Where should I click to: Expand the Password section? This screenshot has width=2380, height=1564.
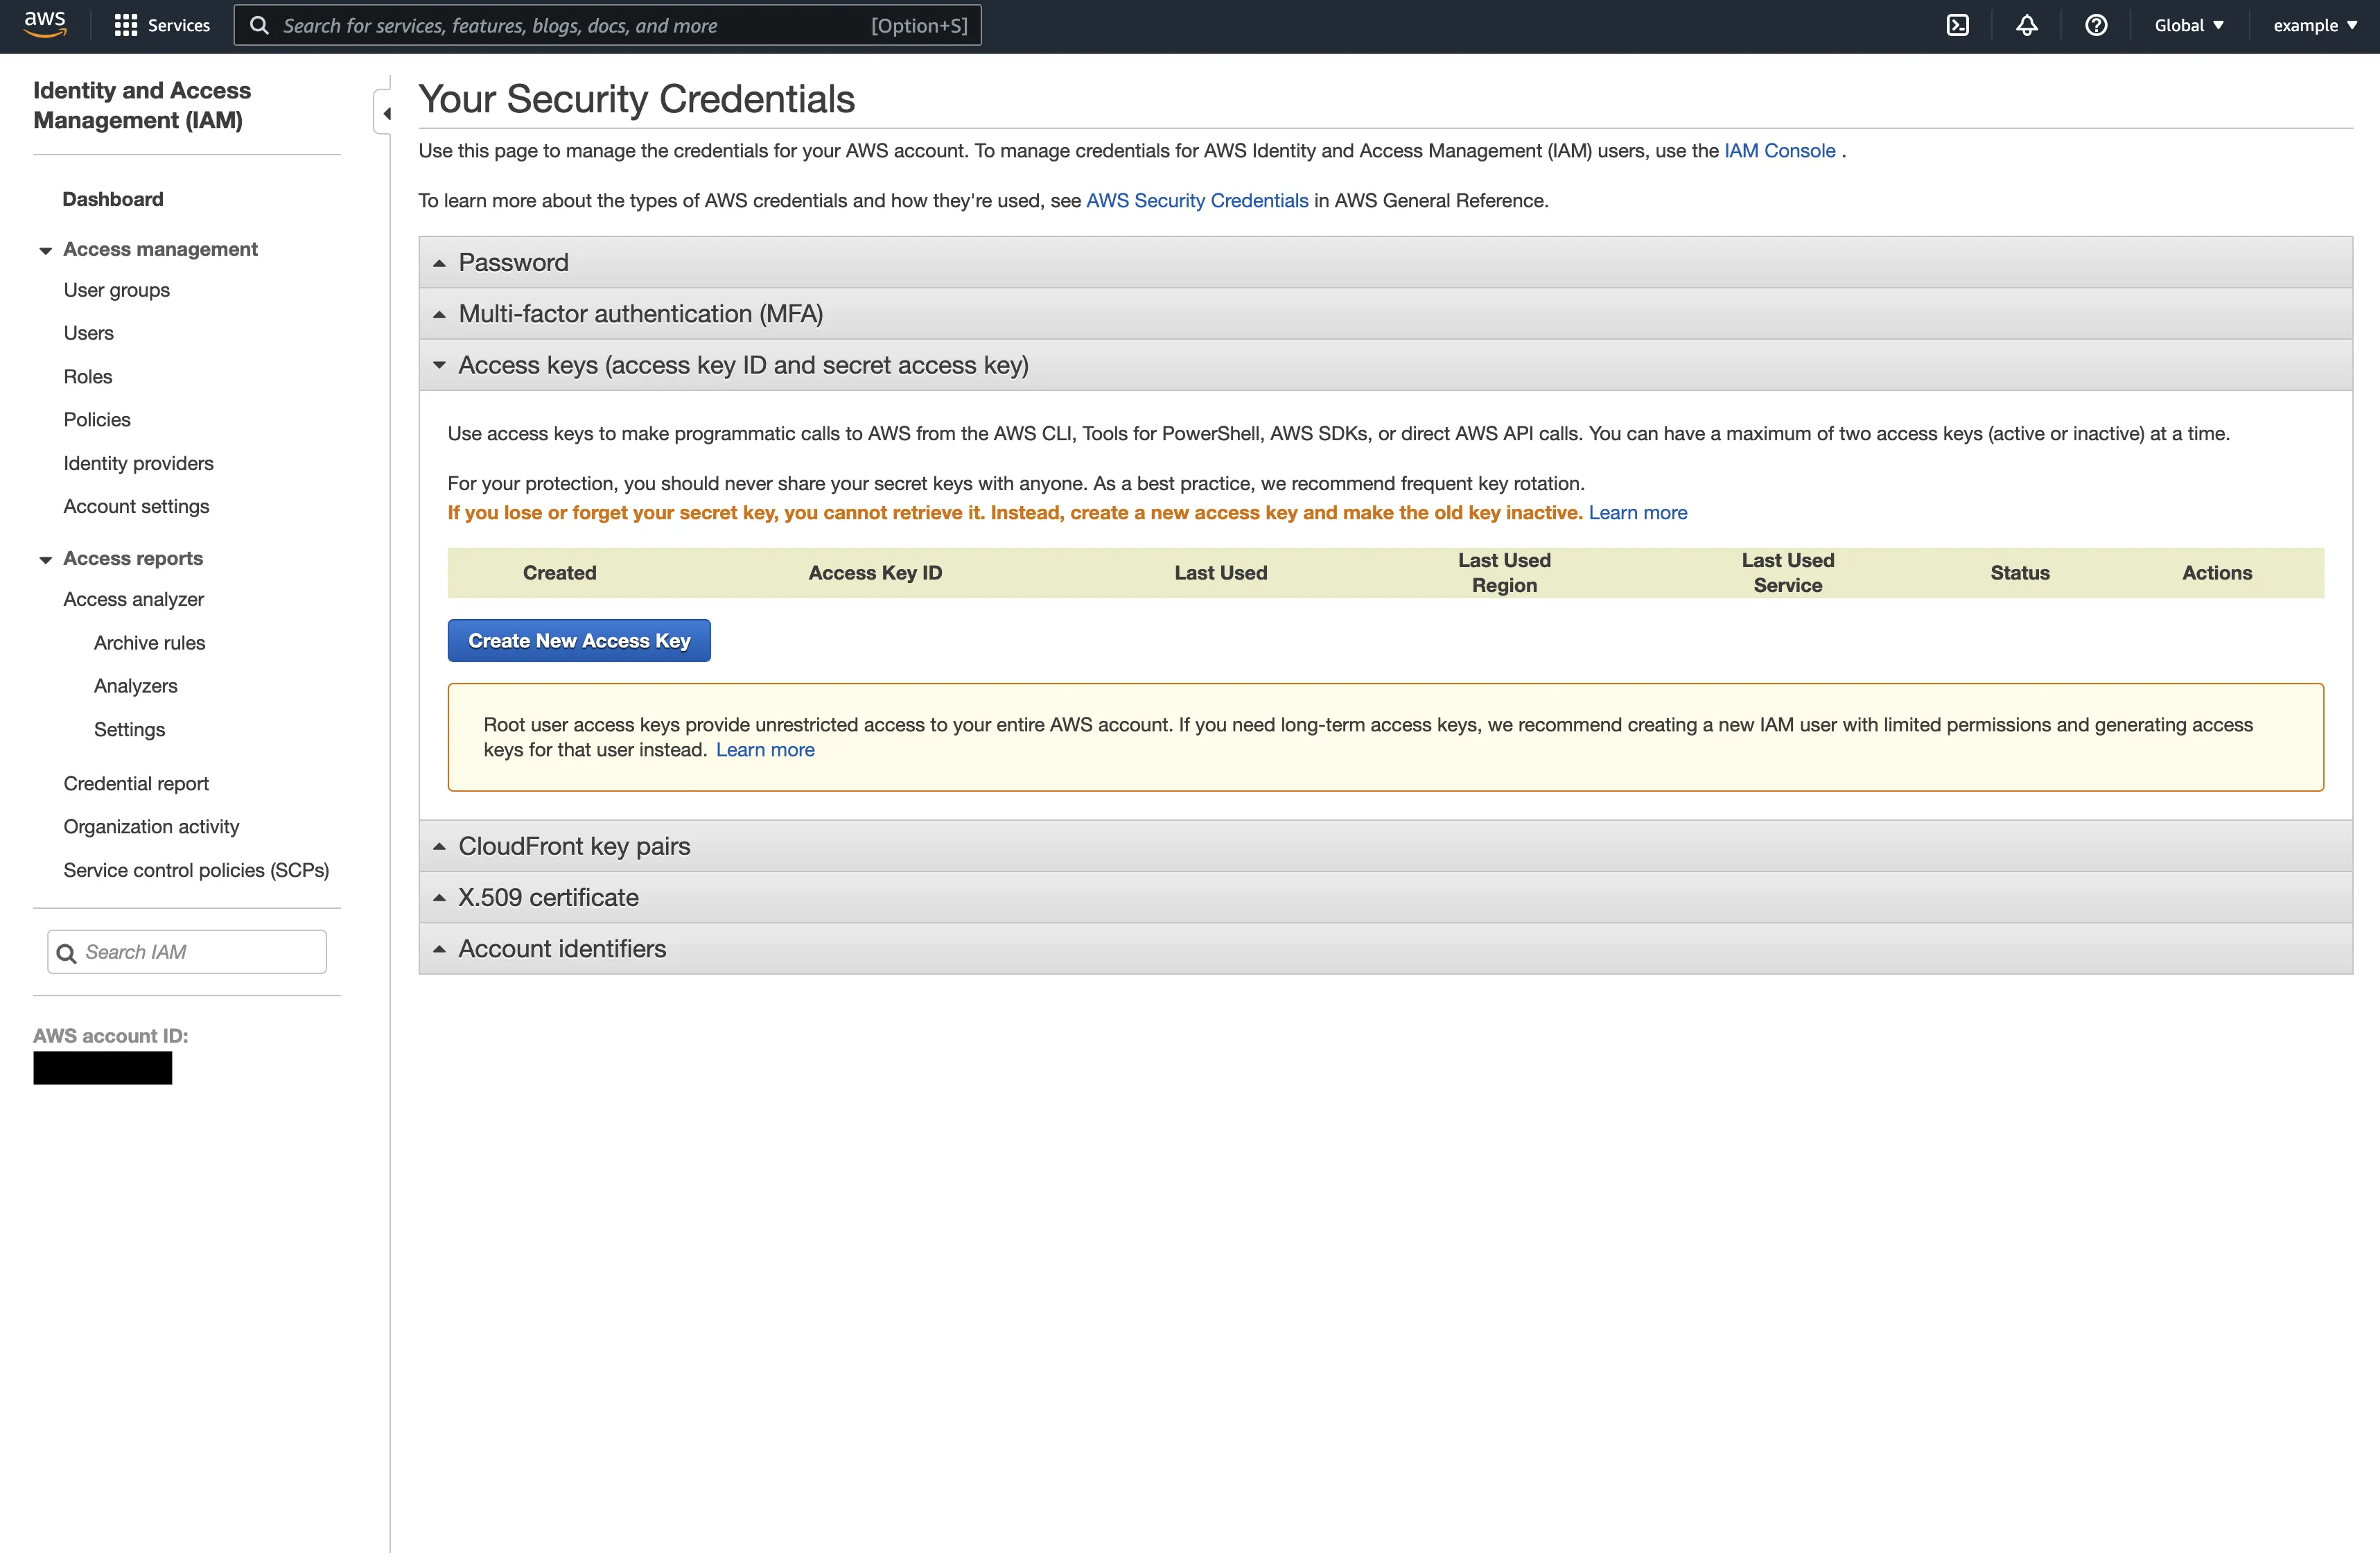point(513,262)
